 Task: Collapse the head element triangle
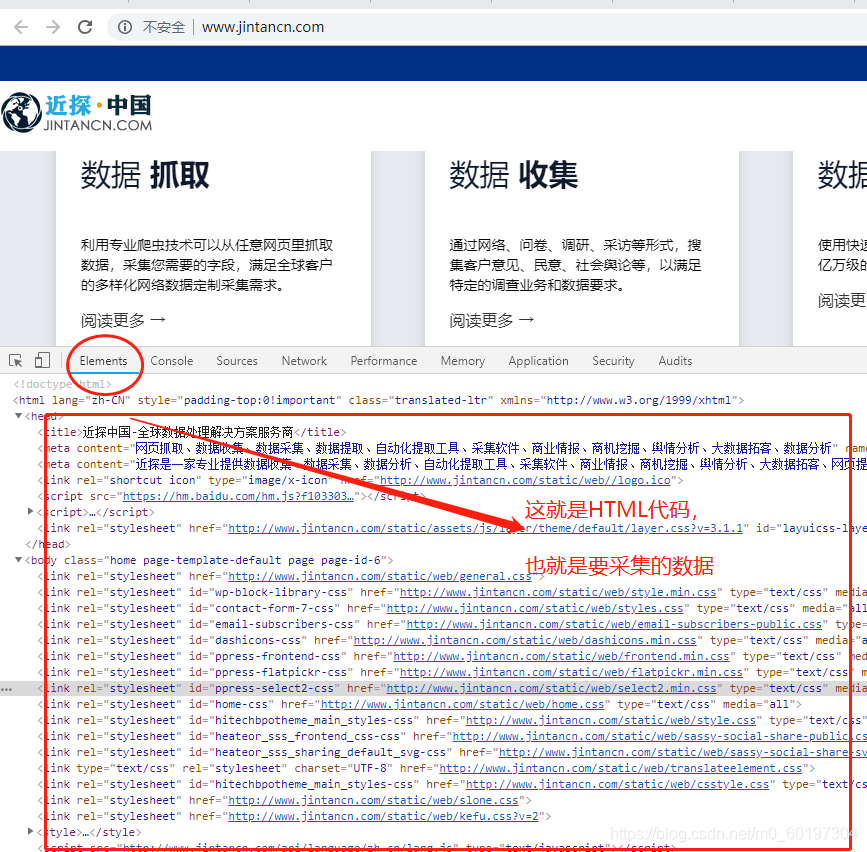tap(18, 416)
